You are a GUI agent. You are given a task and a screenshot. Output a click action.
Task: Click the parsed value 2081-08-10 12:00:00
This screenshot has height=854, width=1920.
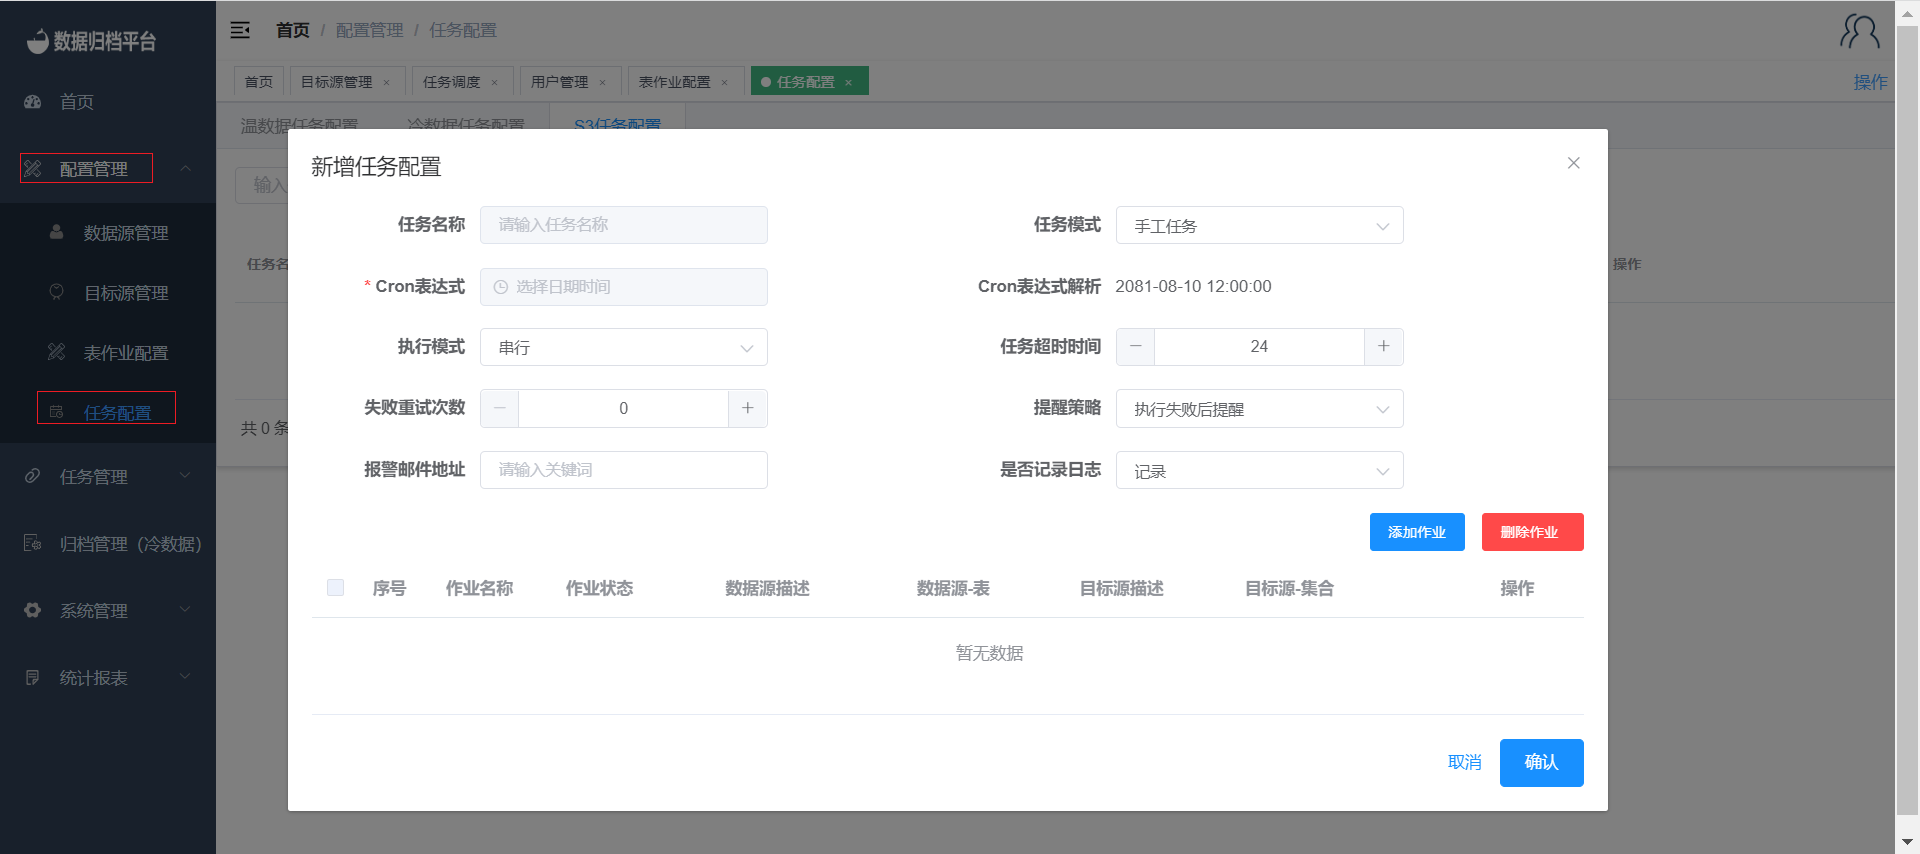[x=1193, y=286]
